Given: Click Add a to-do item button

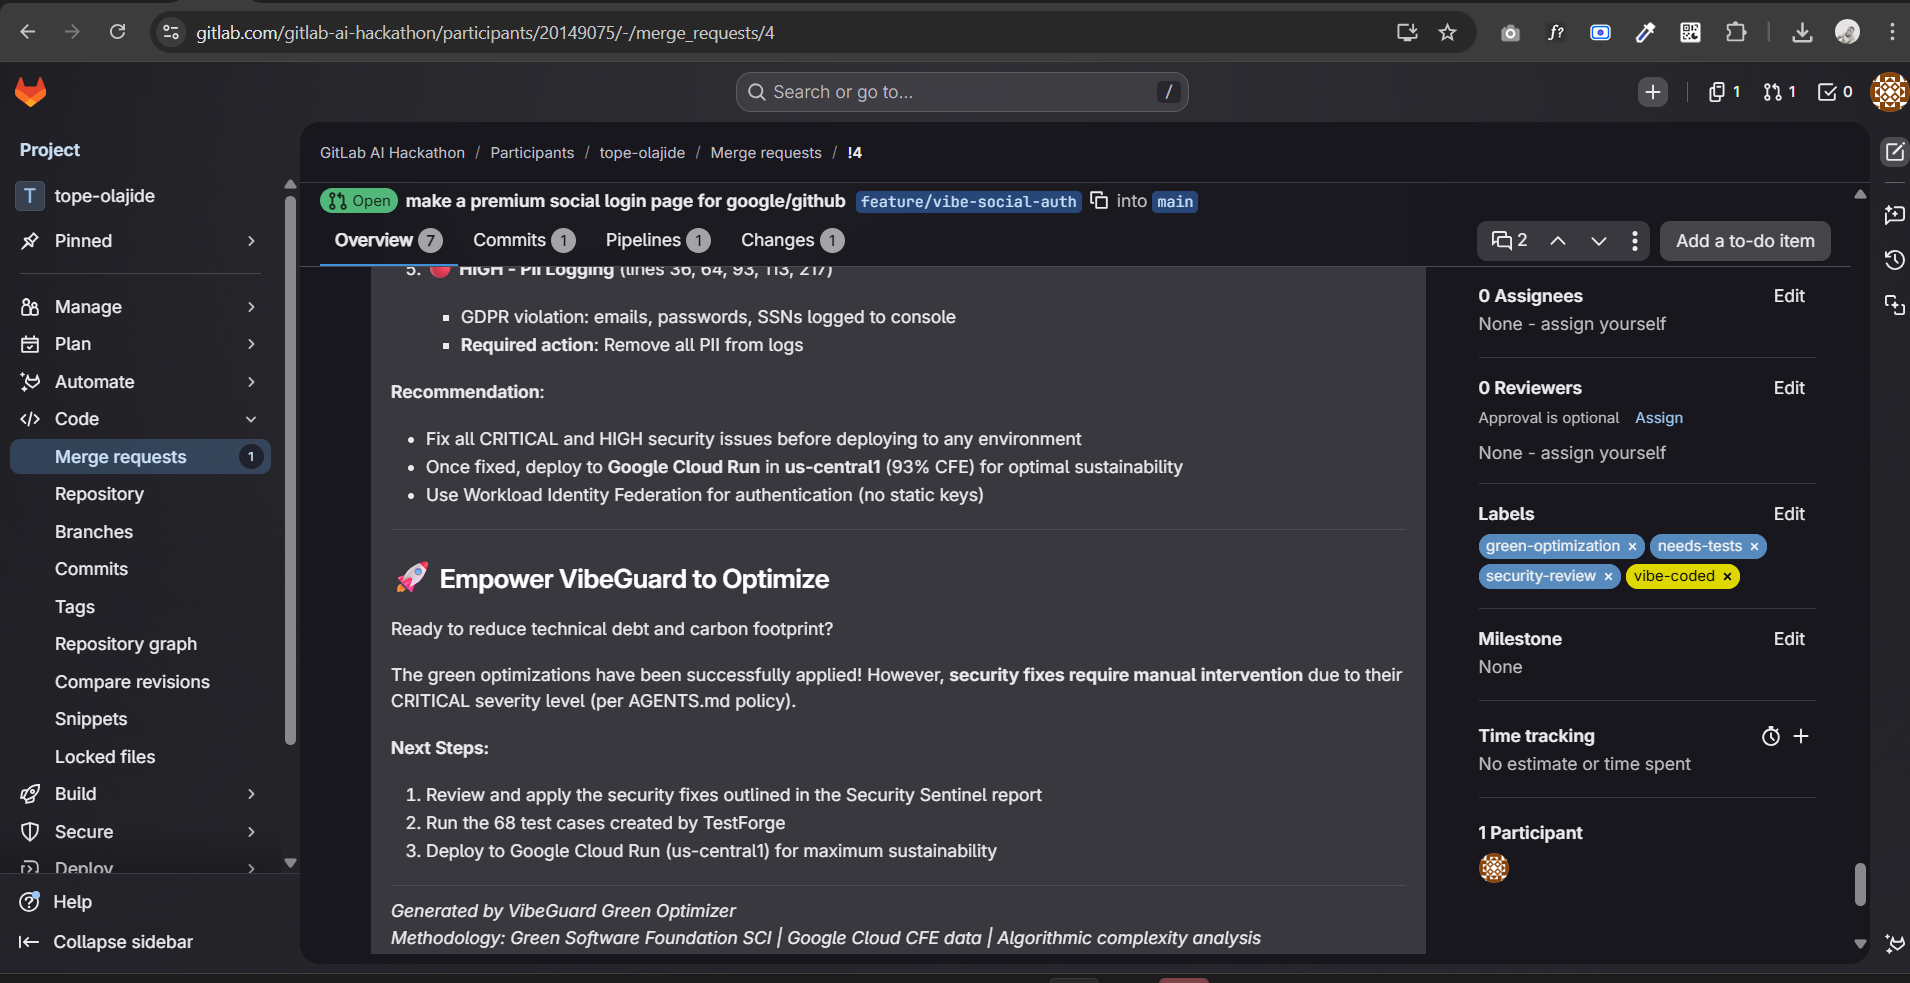Looking at the screenshot, I should pyautogui.click(x=1745, y=241).
